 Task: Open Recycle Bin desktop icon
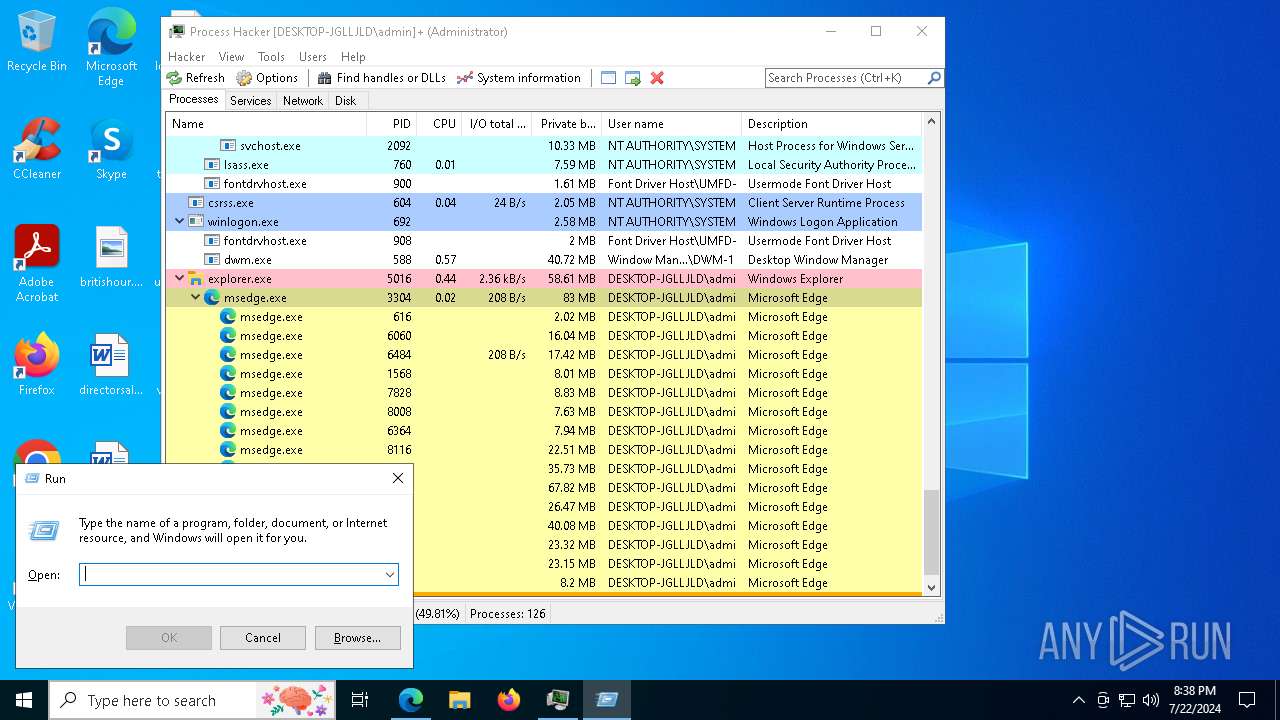37,42
